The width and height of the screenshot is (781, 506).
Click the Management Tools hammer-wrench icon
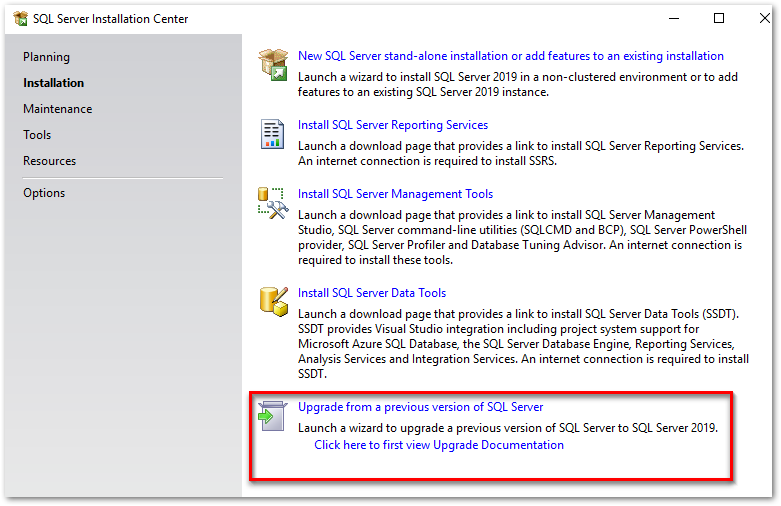273,203
